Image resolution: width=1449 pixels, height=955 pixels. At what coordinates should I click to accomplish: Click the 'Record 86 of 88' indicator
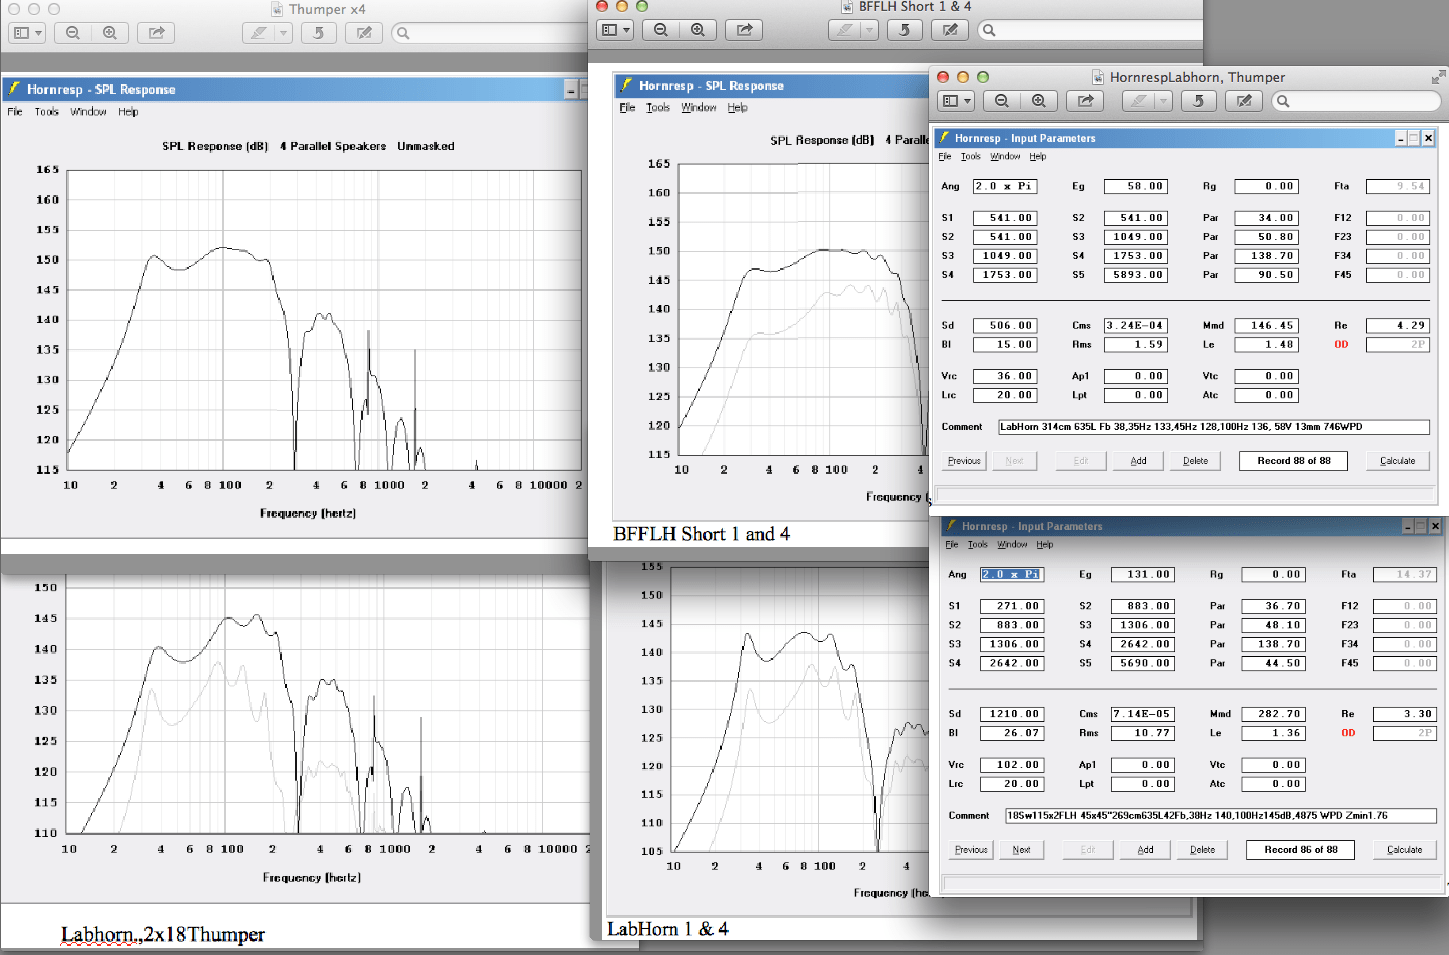tap(1301, 850)
